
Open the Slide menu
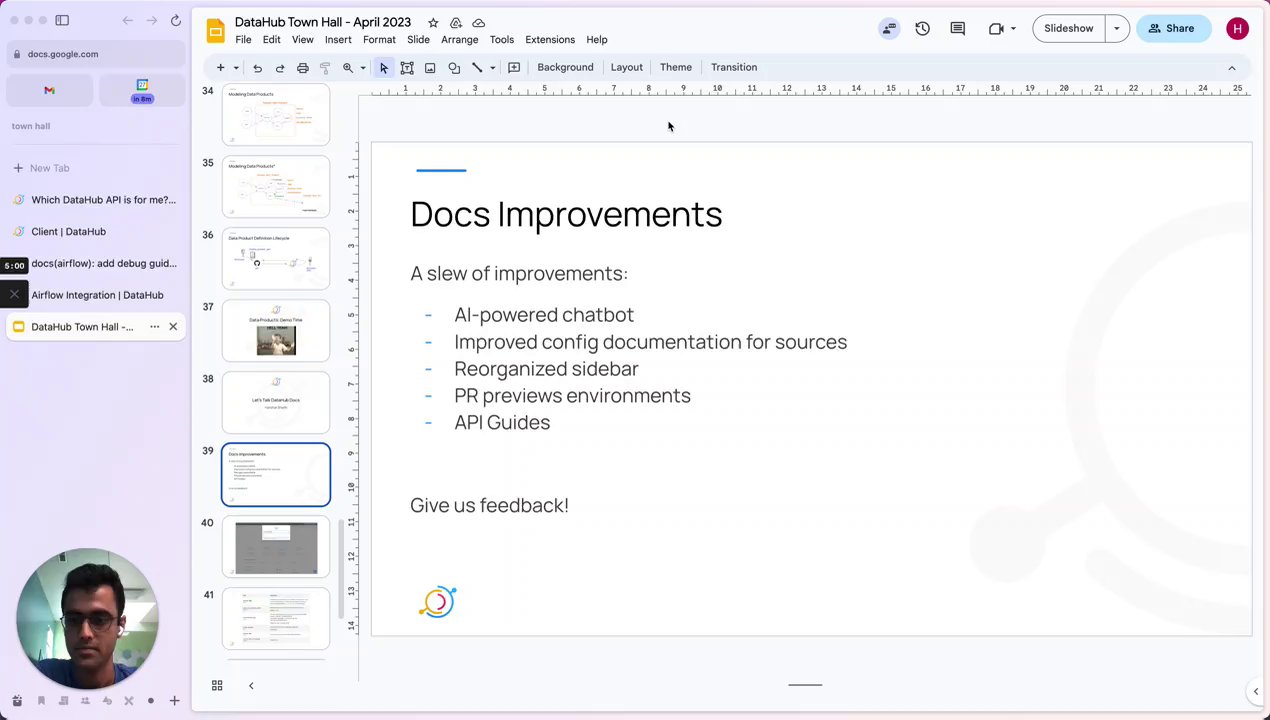tap(419, 40)
